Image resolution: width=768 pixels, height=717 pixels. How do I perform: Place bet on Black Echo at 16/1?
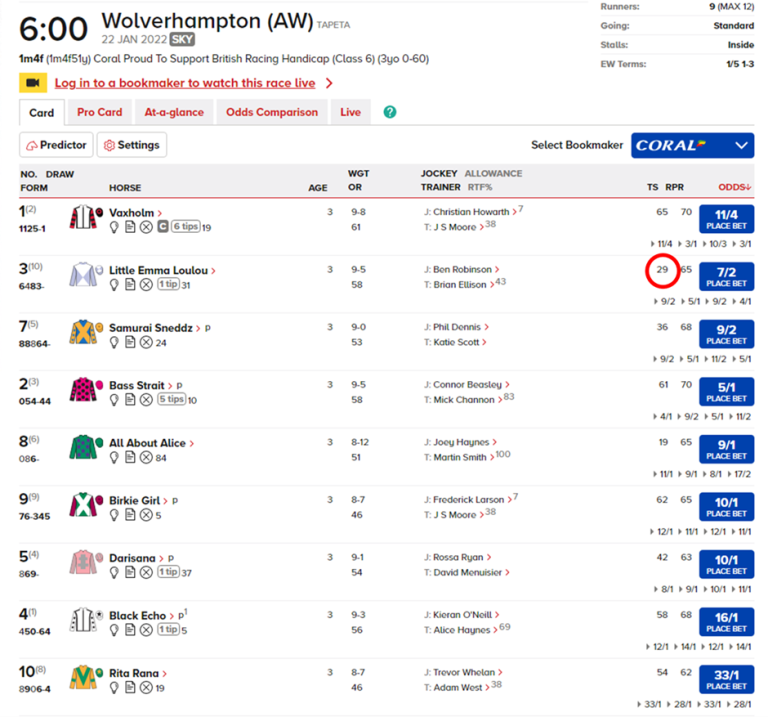(x=726, y=621)
